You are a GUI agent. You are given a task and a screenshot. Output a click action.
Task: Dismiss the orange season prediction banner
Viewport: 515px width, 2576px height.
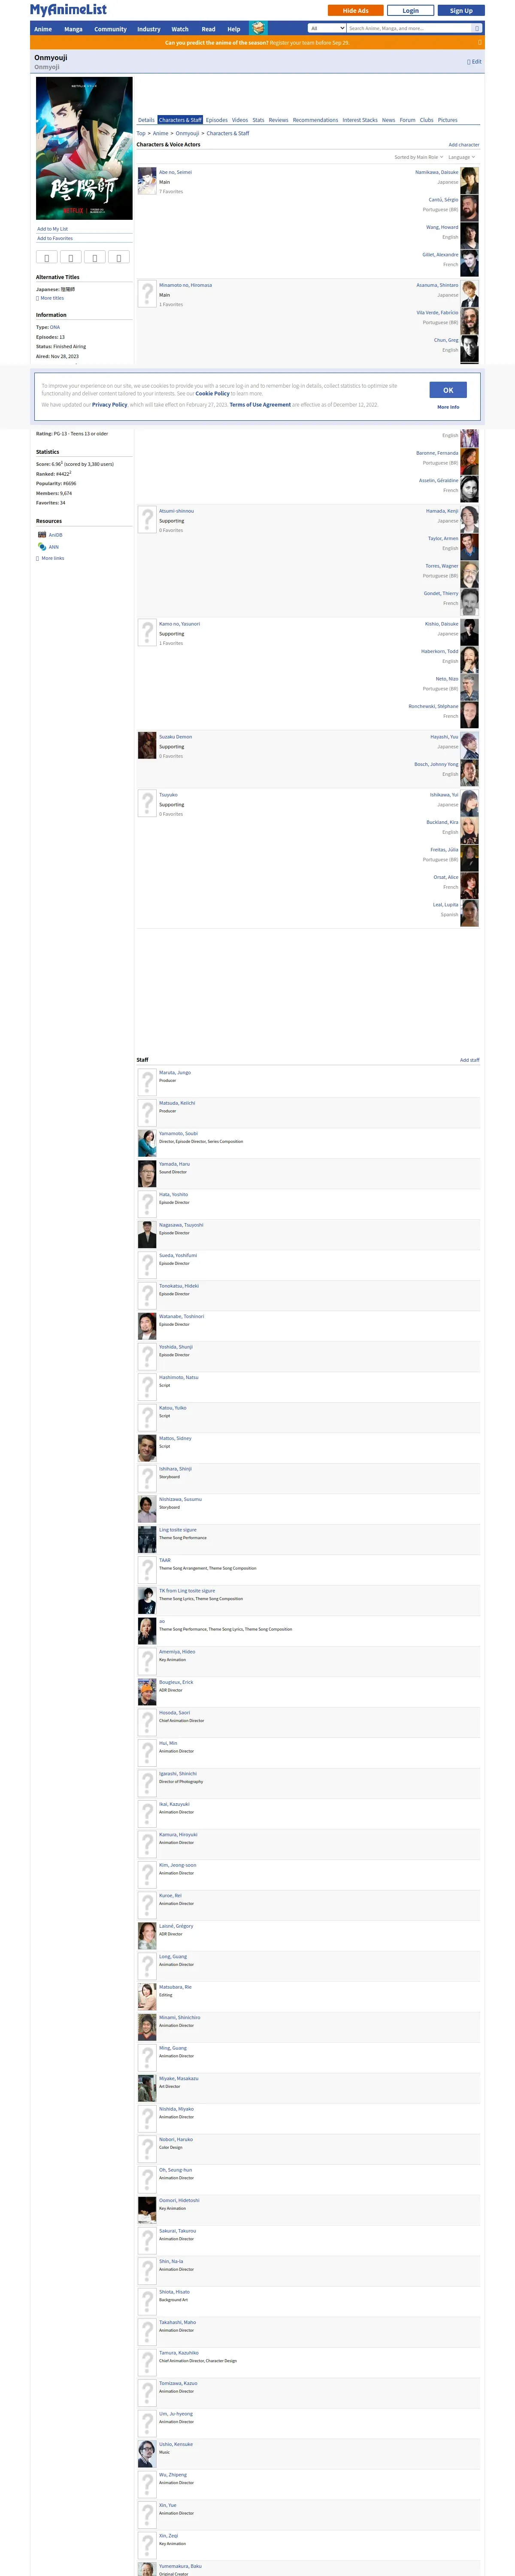tap(480, 43)
